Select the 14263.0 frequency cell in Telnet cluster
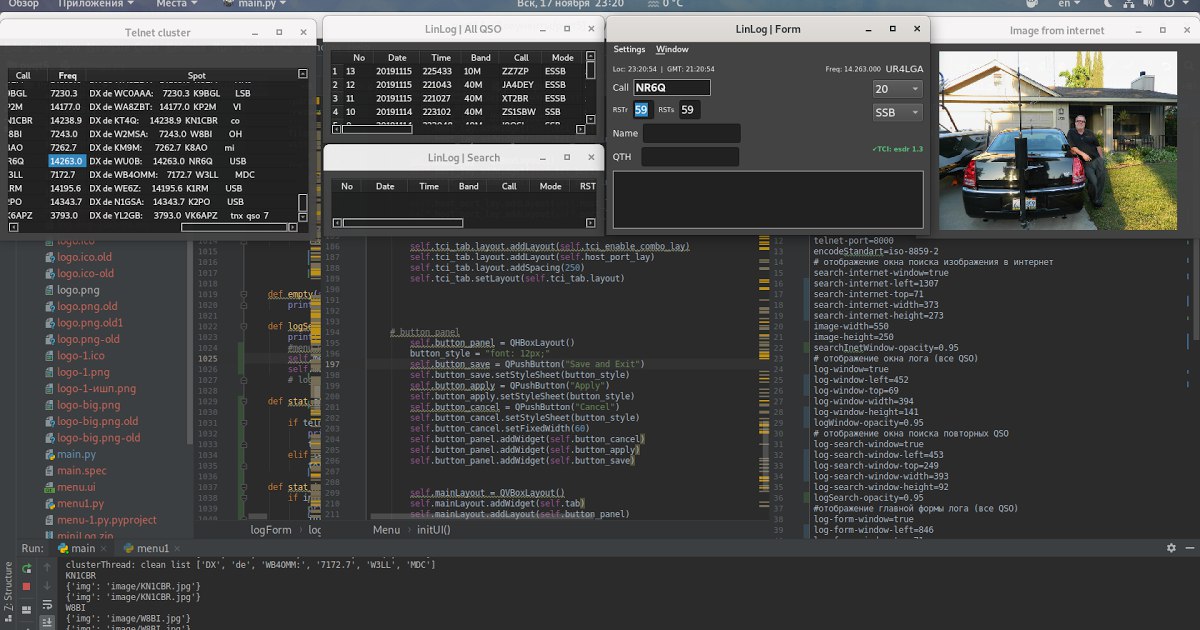This screenshot has height=630, width=1200. coord(68,160)
